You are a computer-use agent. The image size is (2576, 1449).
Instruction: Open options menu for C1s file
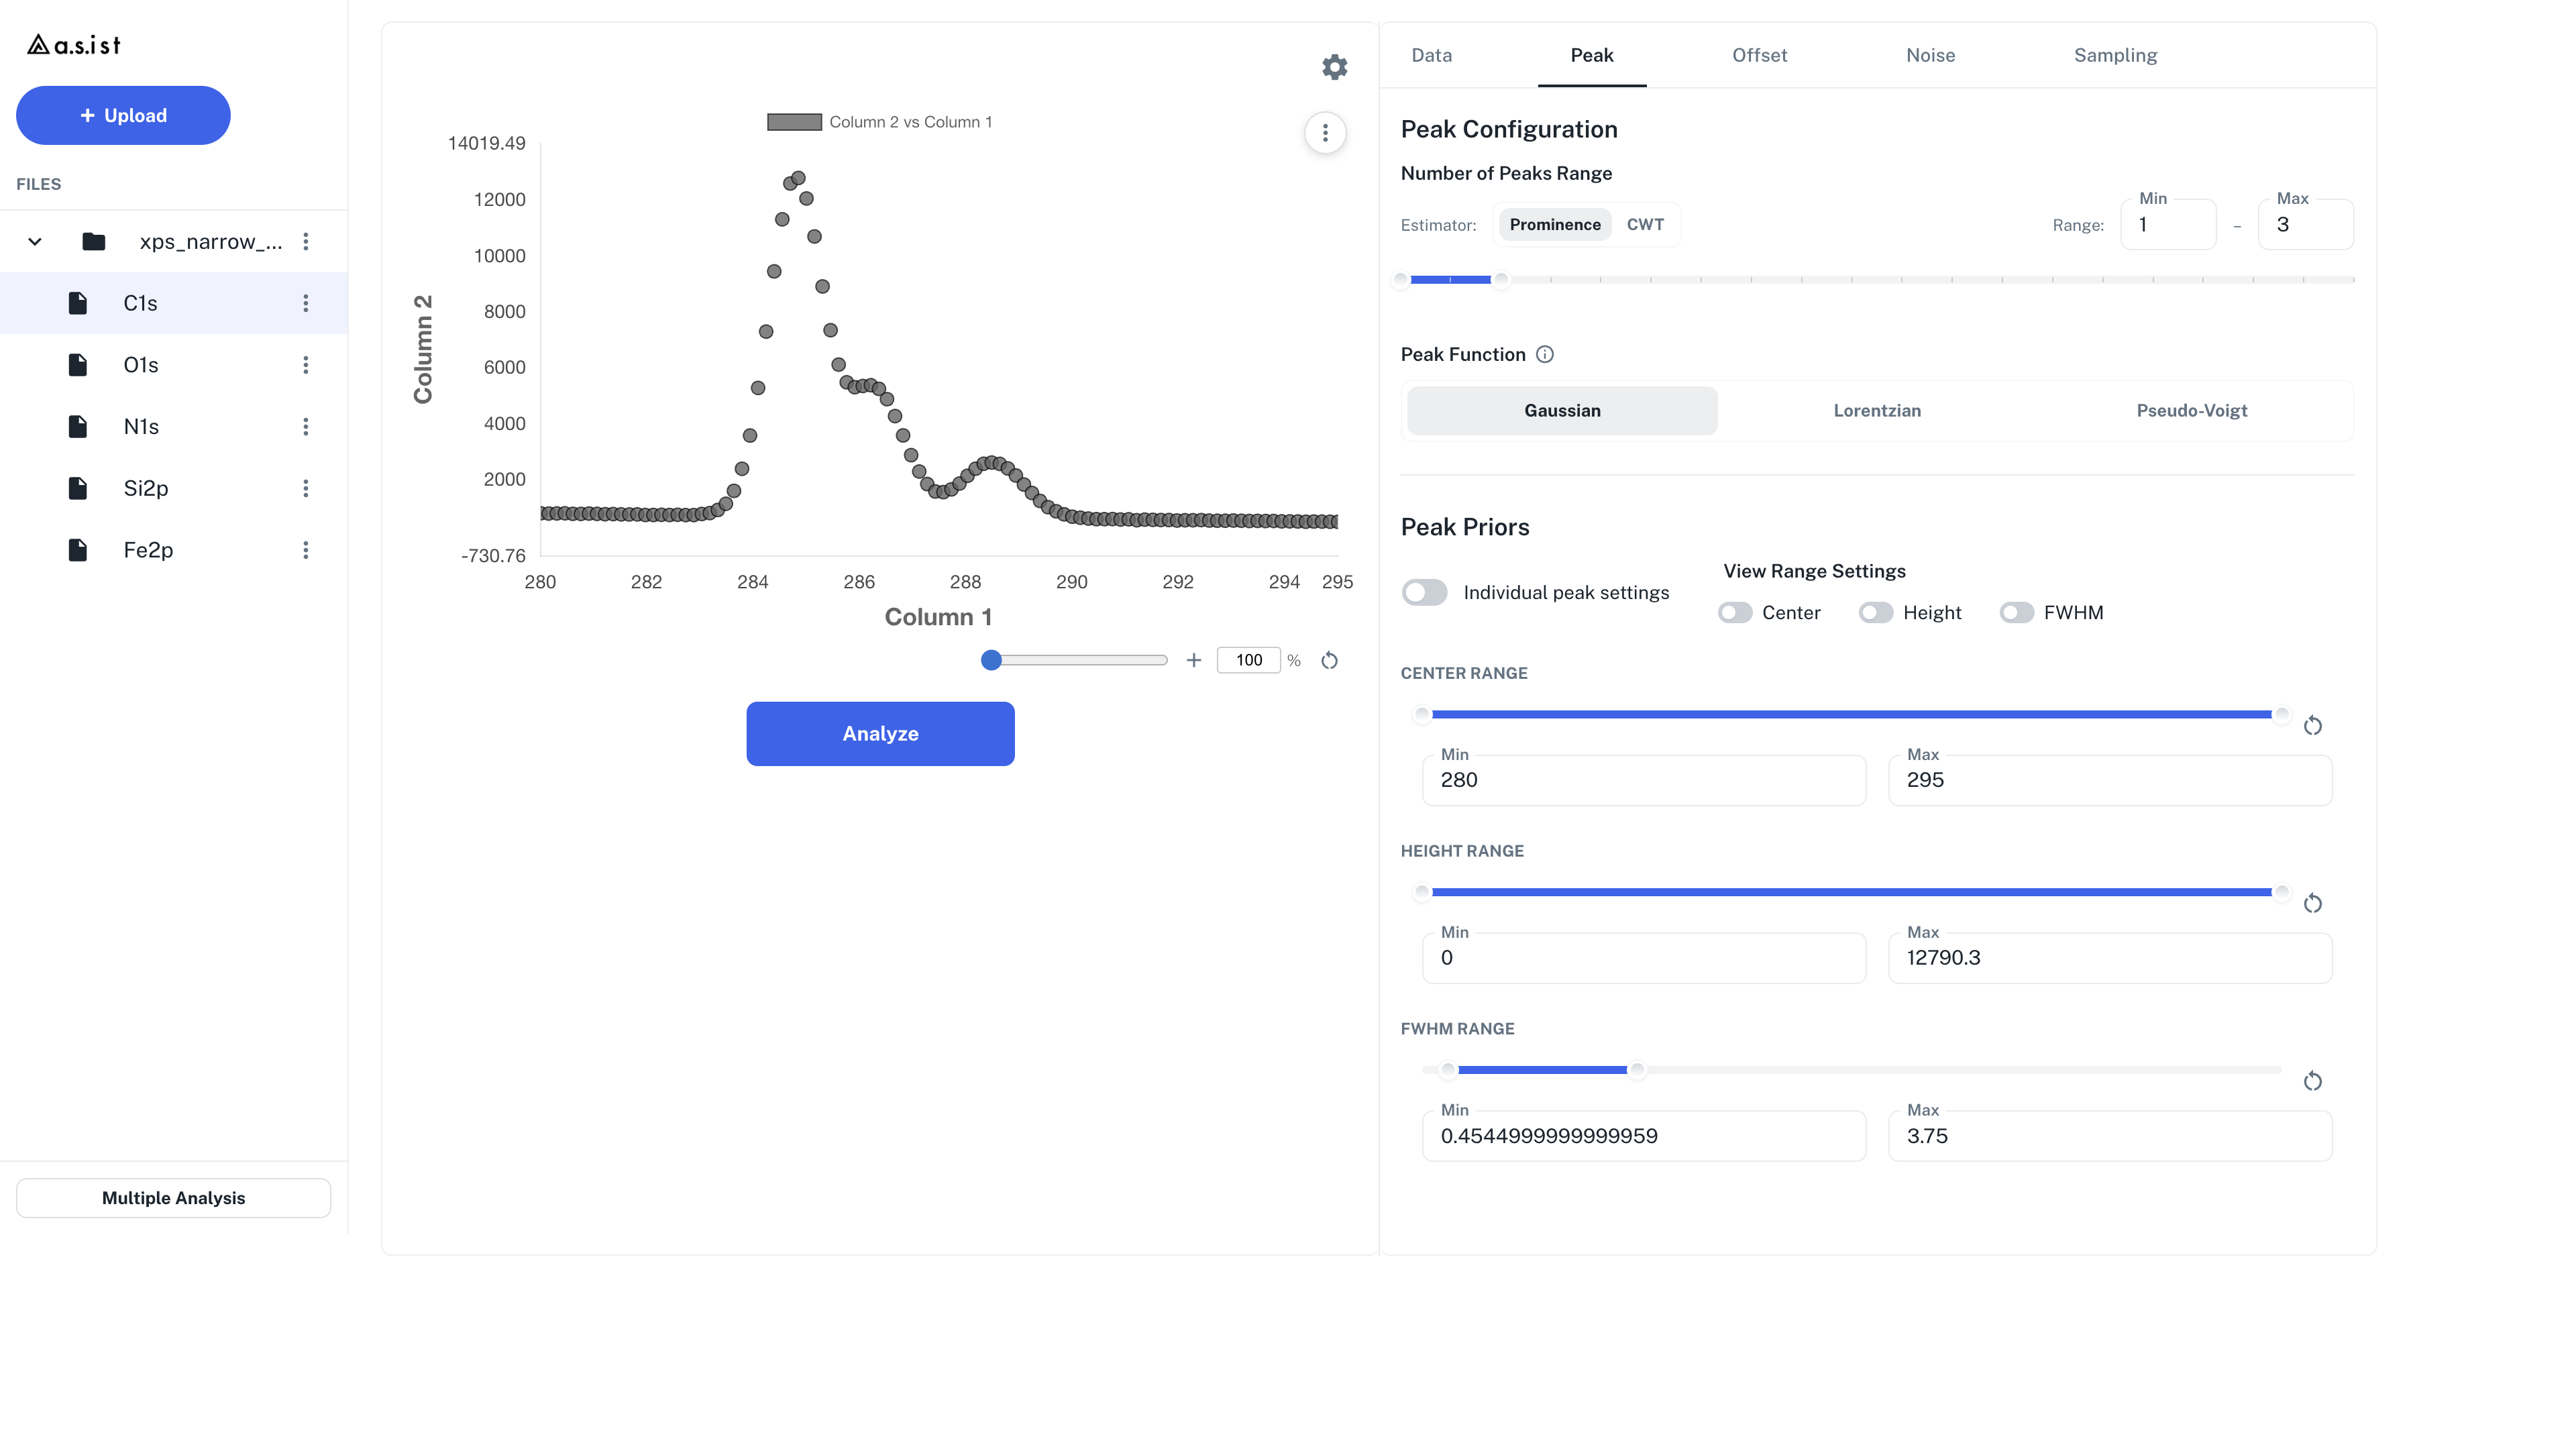(x=306, y=303)
